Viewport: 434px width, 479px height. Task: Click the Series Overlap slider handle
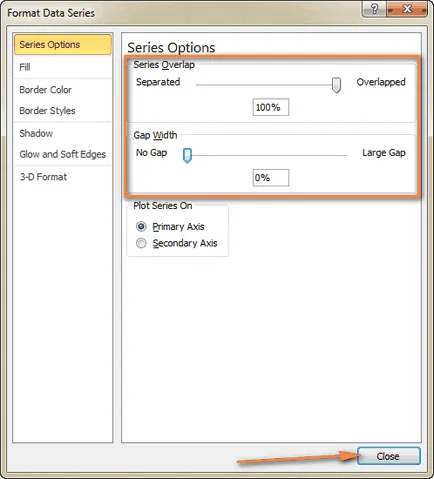[x=337, y=85]
